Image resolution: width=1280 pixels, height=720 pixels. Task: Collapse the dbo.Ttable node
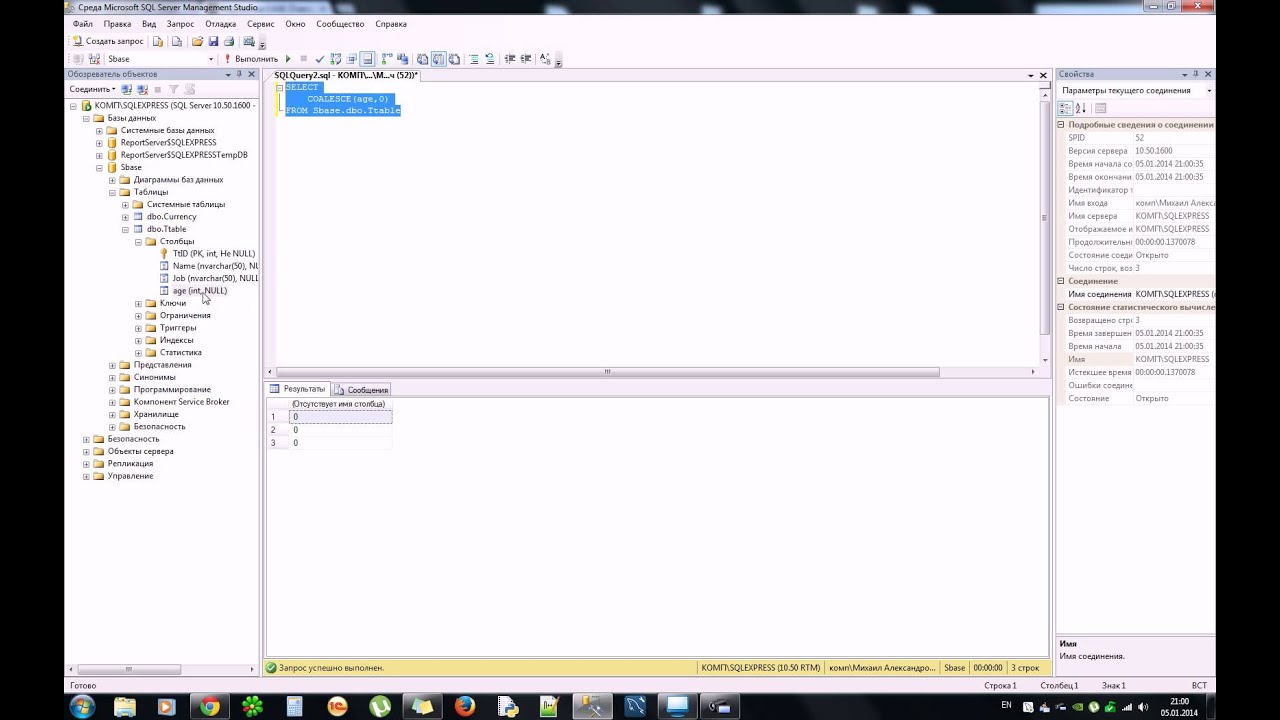125,229
